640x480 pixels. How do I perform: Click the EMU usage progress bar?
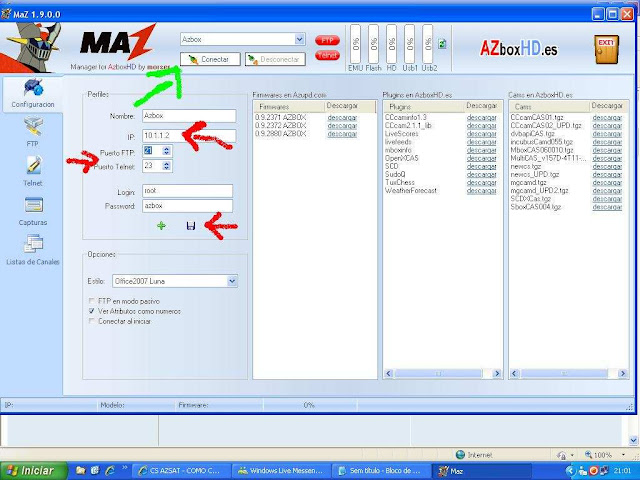(356, 44)
